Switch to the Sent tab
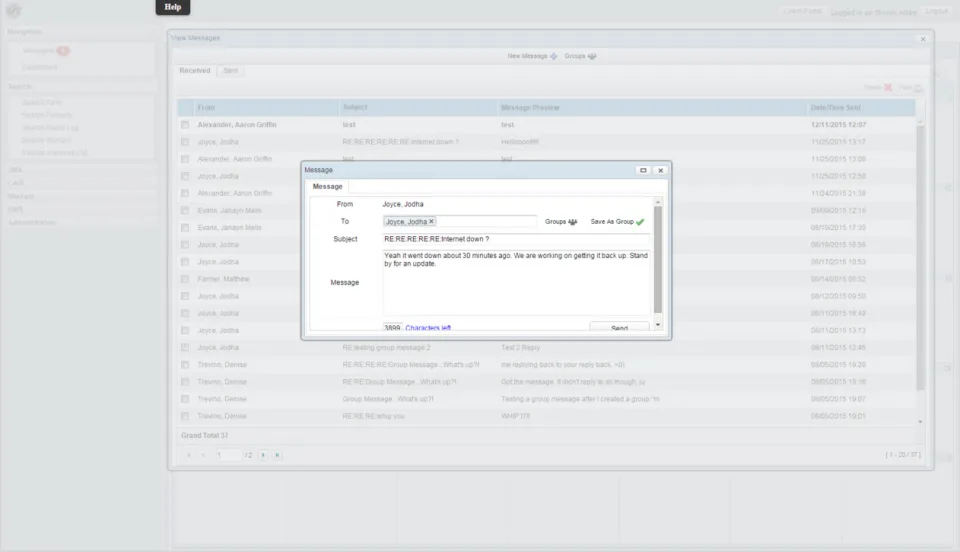Viewport: 960px width, 552px height. click(230, 71)
